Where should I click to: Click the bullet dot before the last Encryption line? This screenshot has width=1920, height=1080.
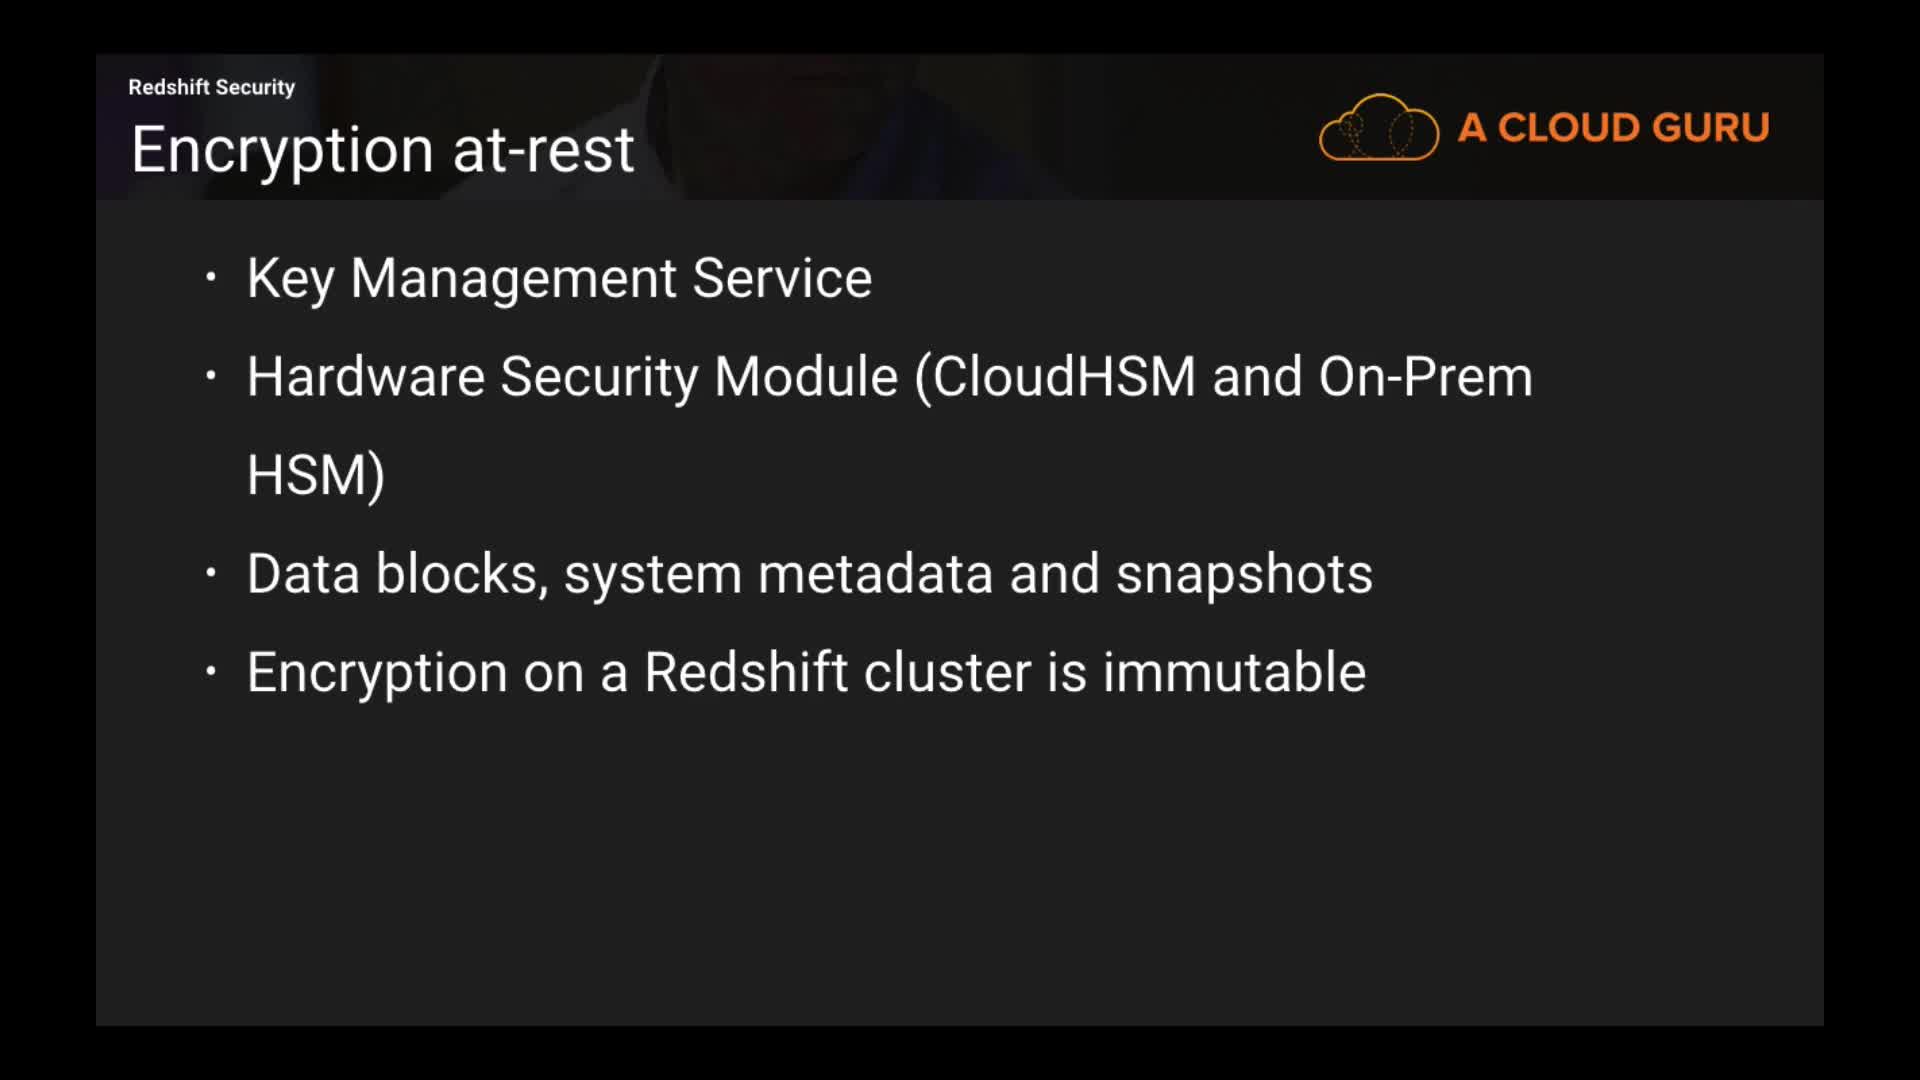tap(210, 671)
